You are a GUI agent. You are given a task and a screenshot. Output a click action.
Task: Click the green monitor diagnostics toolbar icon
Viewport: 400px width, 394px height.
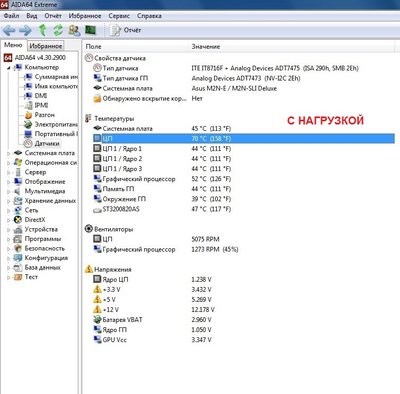(x=90, y=30)
